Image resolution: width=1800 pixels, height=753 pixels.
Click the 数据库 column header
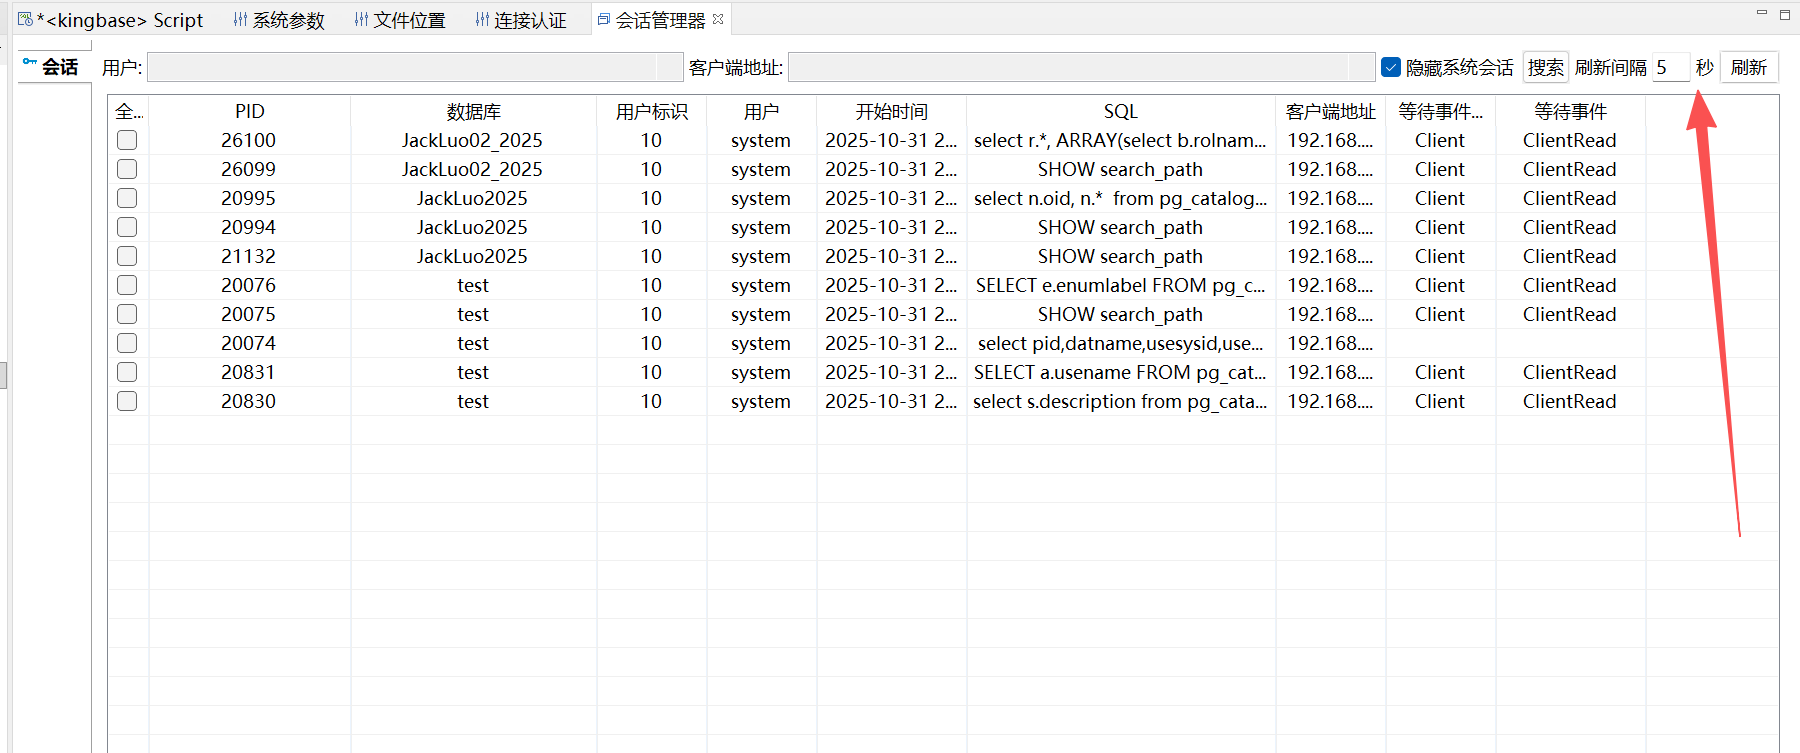coord(473,111)
